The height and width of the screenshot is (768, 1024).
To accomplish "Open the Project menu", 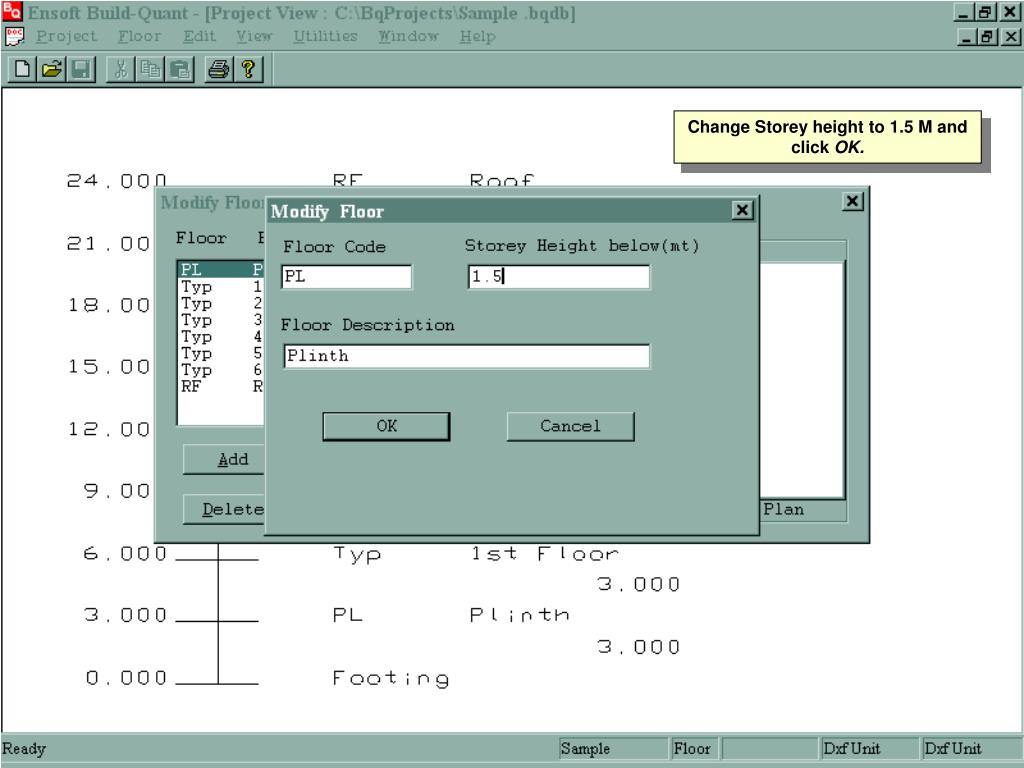I will tap(66, 37).
